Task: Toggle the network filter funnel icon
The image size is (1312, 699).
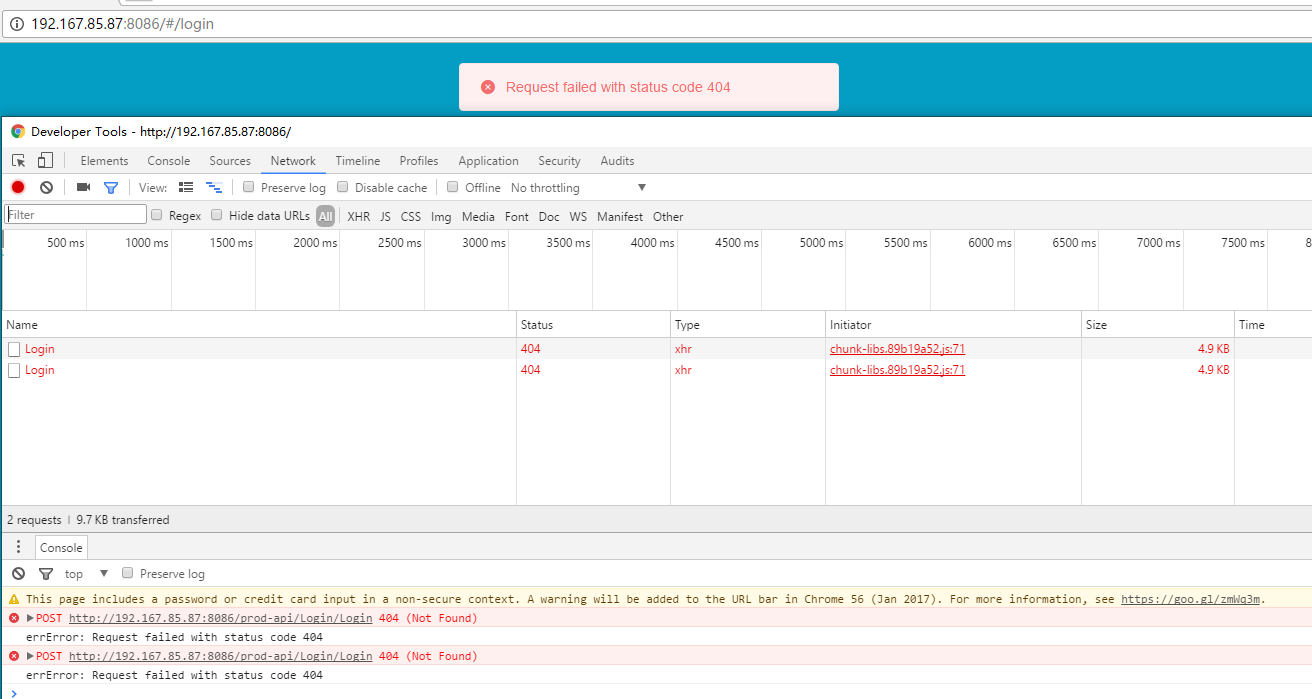Action: 111,187
